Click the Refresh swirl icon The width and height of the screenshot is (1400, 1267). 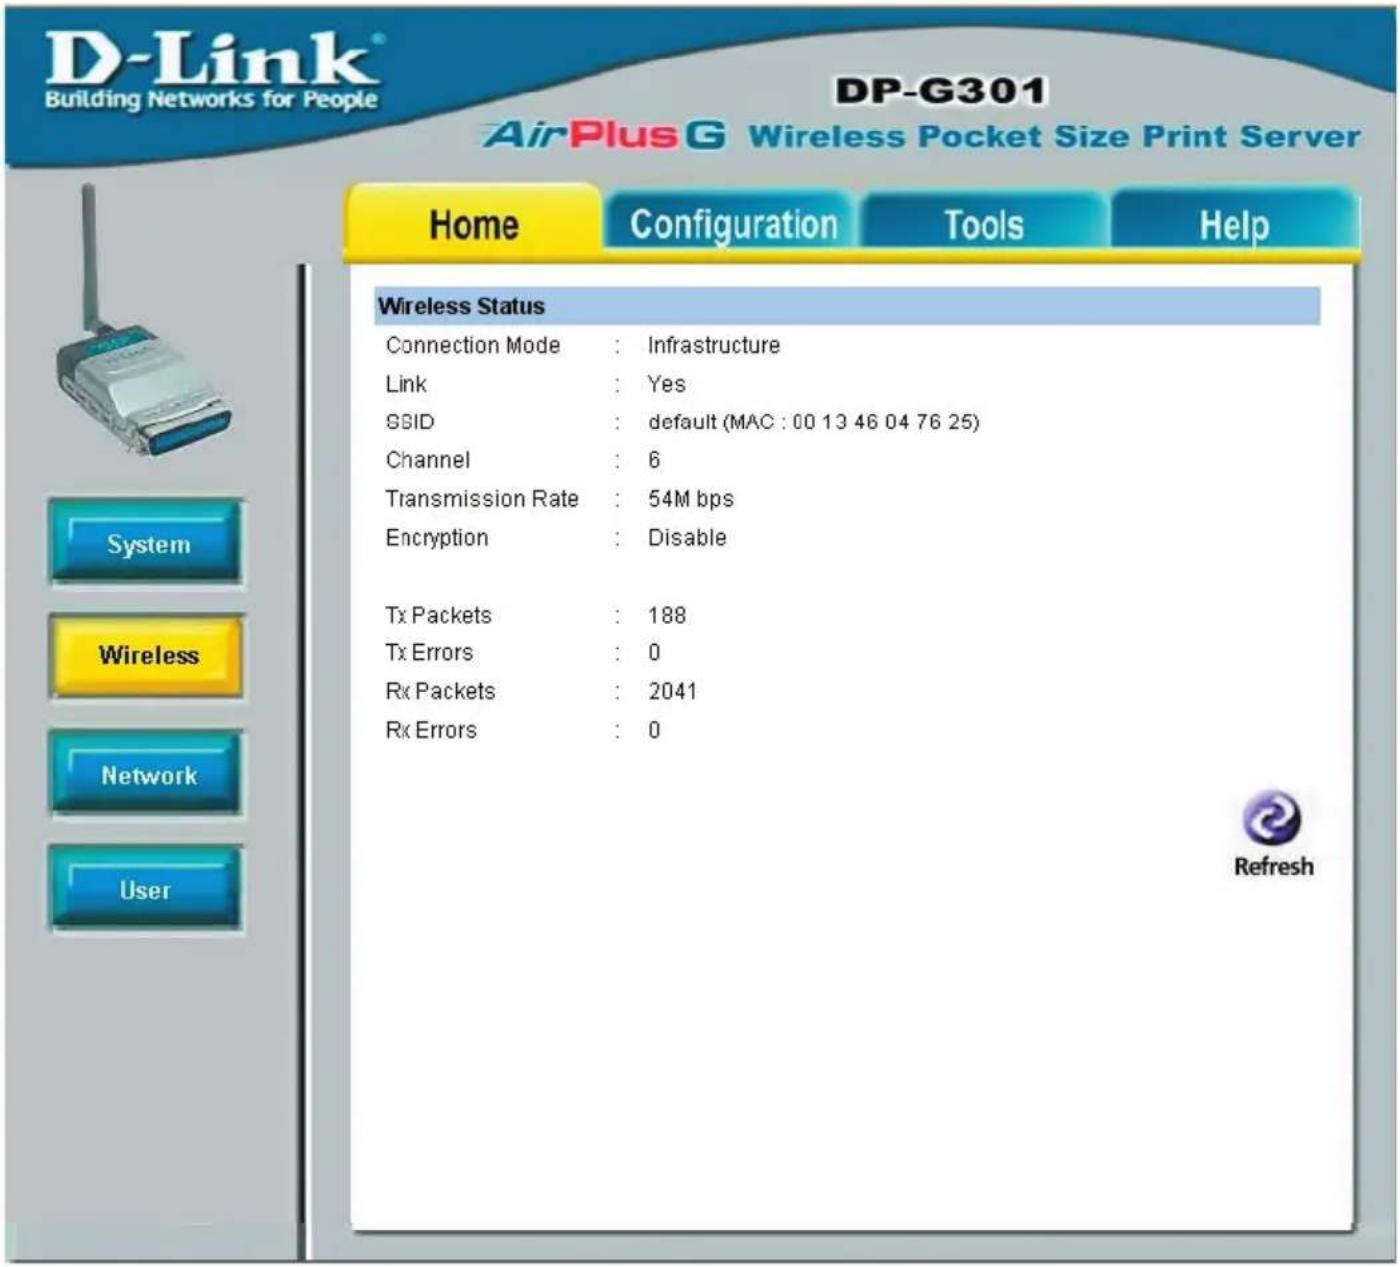pyautogui.click(x=1271, y=819)
